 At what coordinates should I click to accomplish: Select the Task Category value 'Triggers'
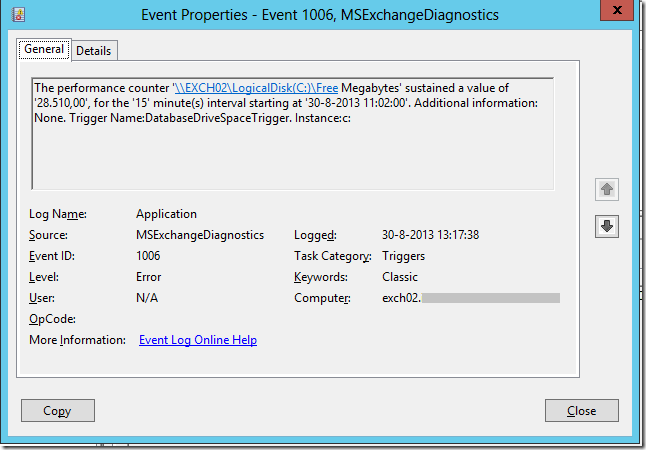pyautogui.click(x=403, y=256)
